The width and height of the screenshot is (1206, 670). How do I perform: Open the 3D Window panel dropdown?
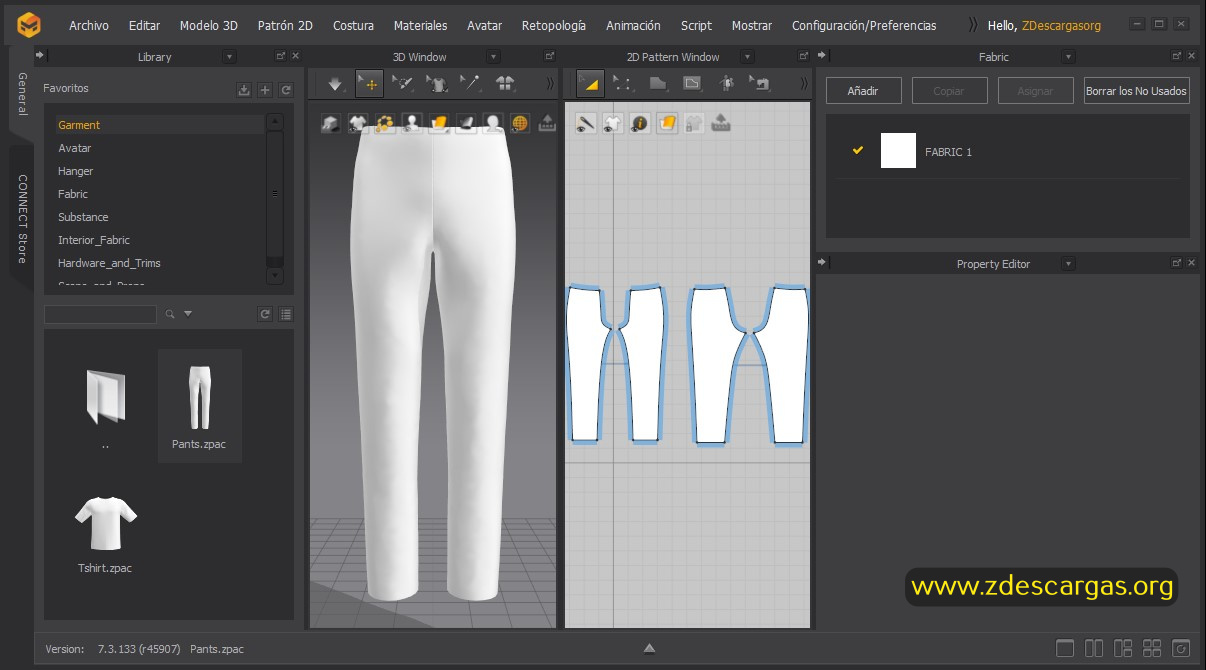tap(493, 57)
